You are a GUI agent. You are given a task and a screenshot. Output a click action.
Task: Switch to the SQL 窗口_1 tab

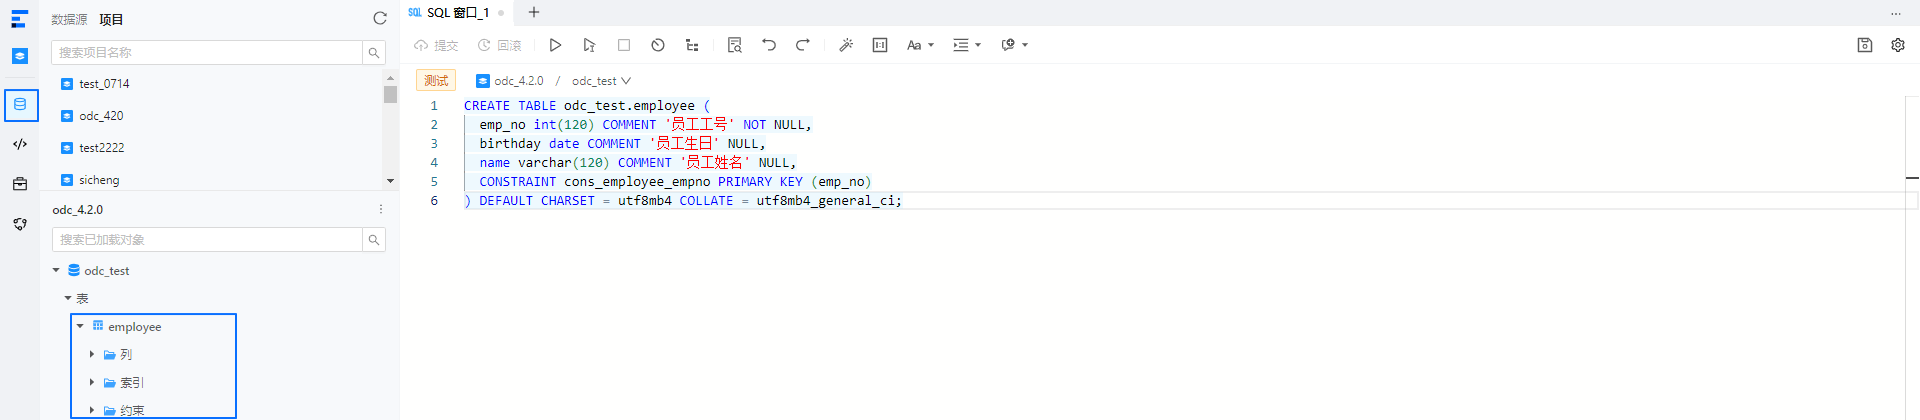click(456, 13)
